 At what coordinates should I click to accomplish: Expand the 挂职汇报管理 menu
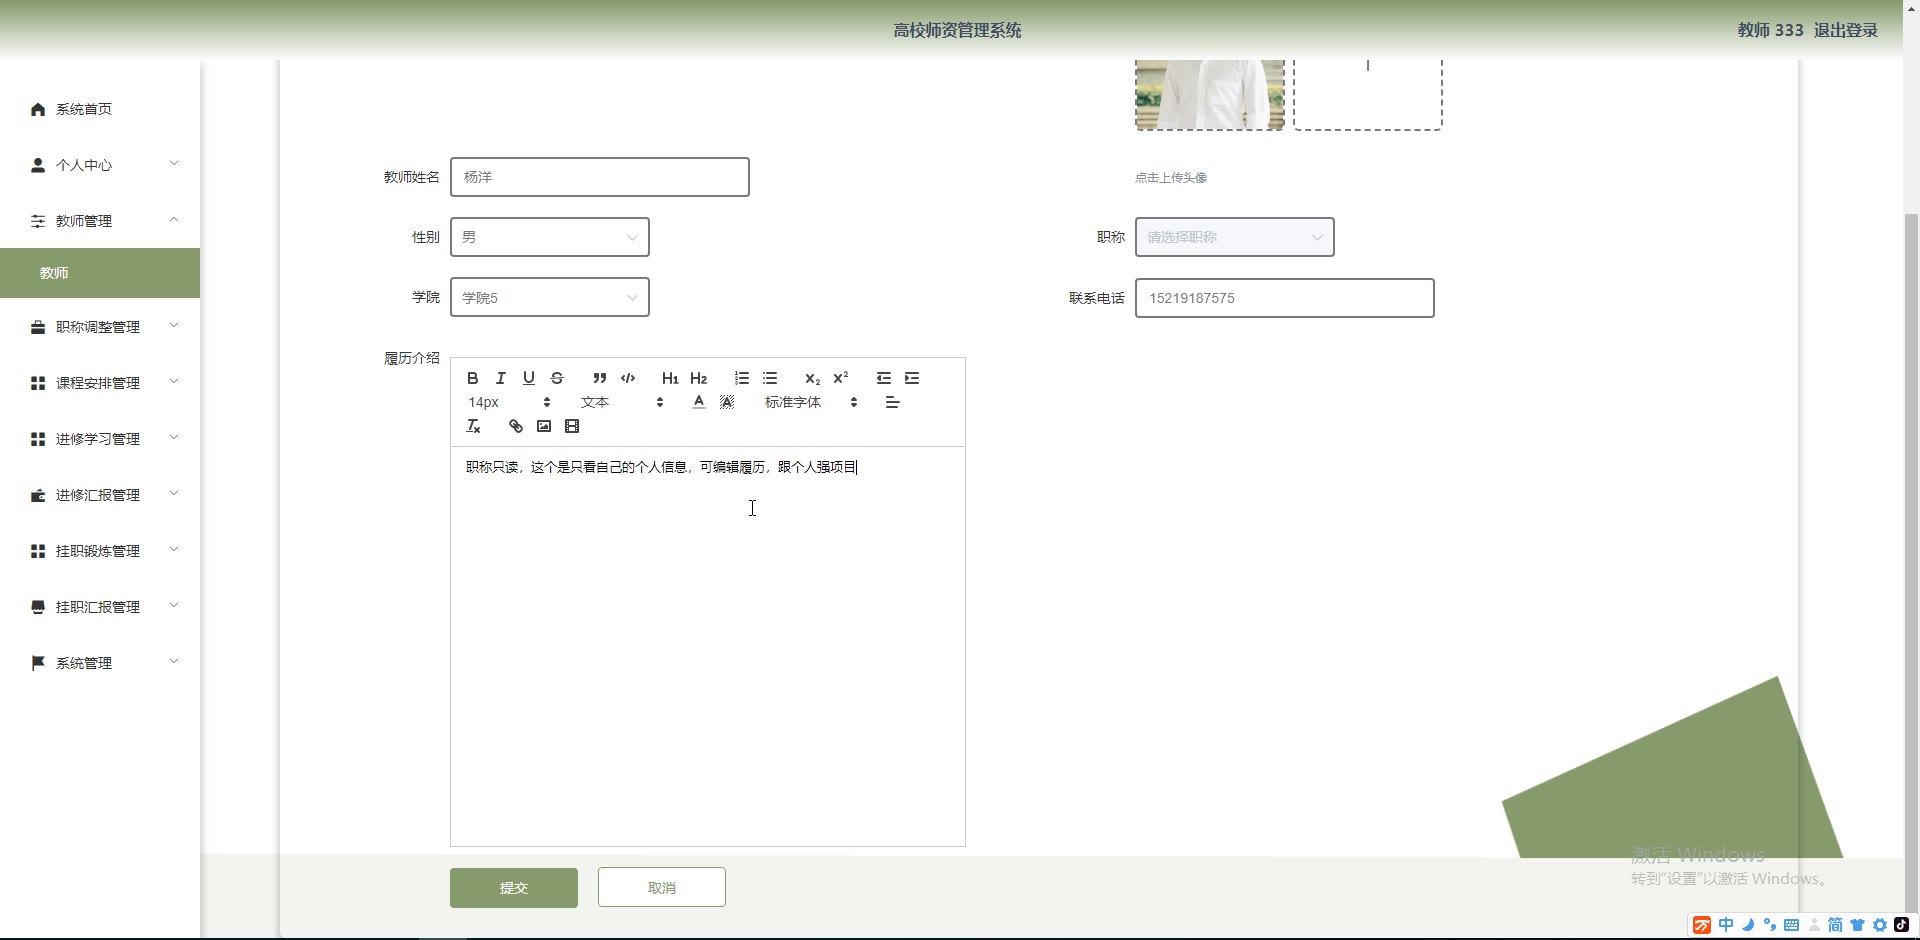[x=100, y=607]
